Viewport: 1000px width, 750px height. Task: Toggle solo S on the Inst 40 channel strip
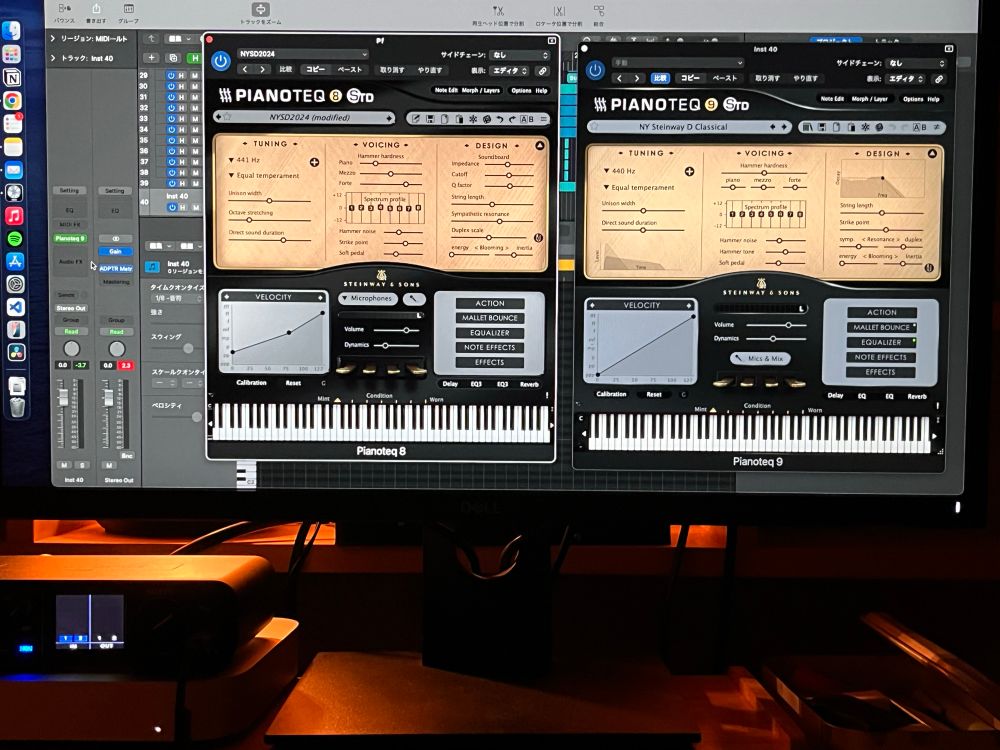pyautogui.click(x=82, y=465)
